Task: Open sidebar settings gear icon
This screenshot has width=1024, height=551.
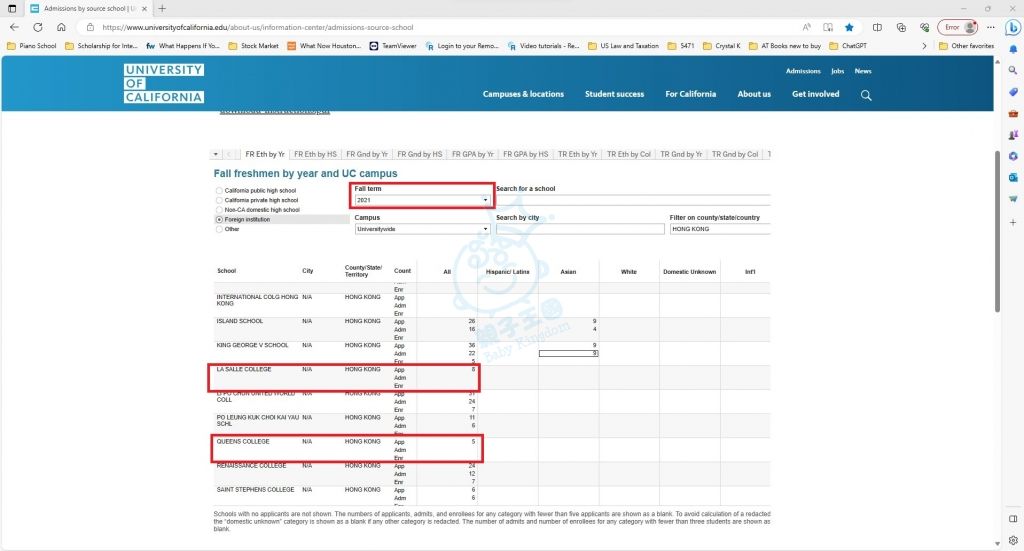Action: coord(1013,540)
